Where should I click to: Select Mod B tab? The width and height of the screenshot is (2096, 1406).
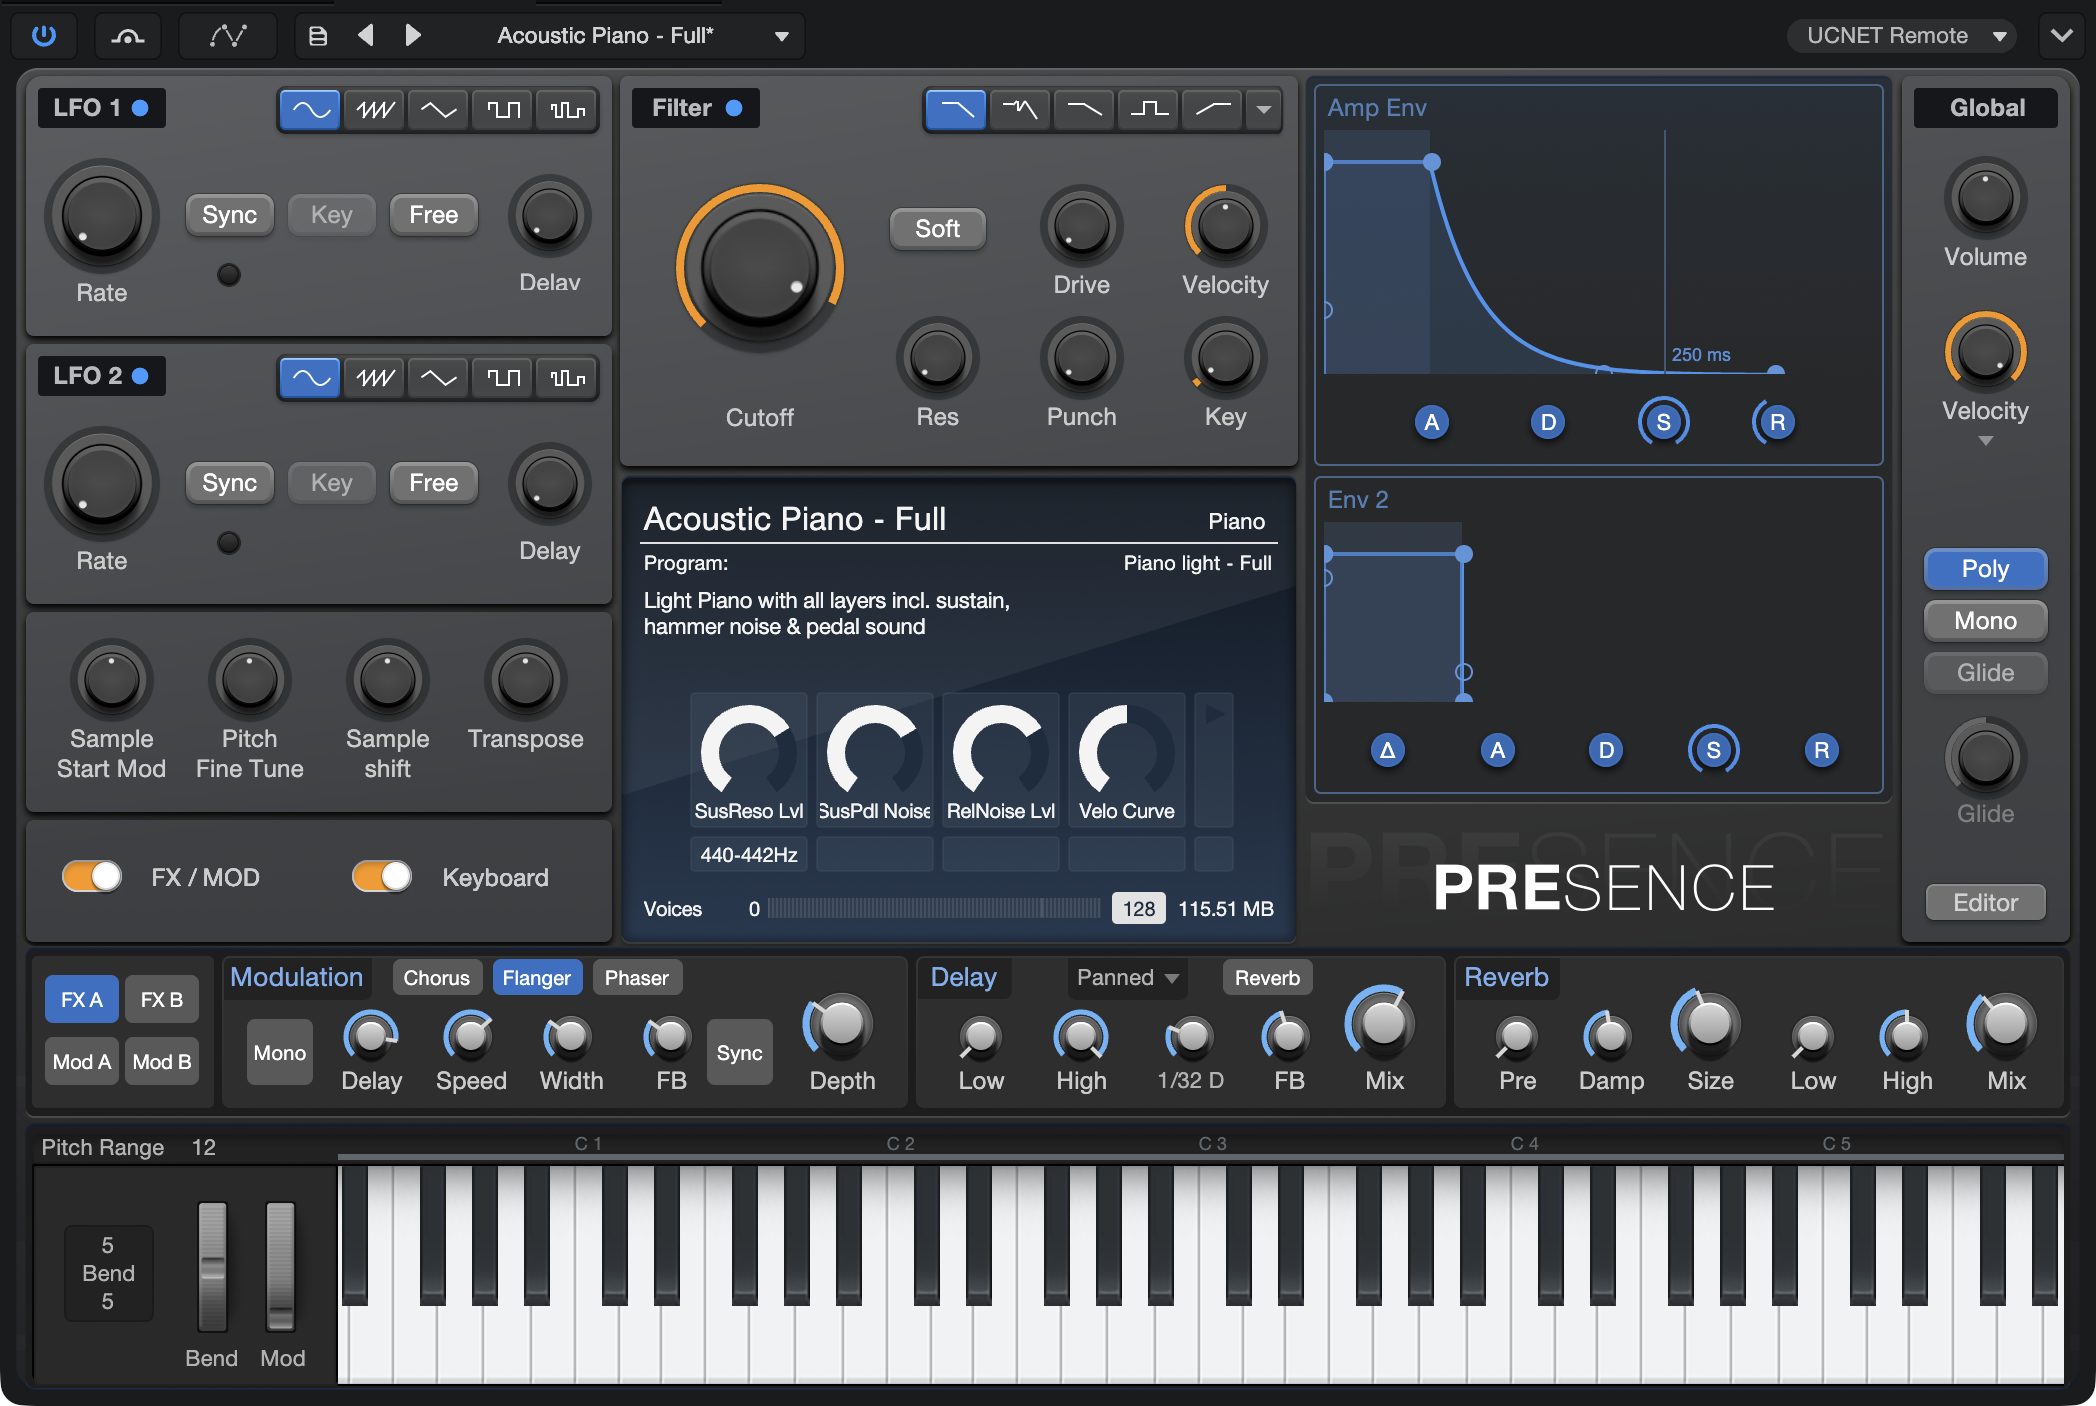coord(162,1062)
